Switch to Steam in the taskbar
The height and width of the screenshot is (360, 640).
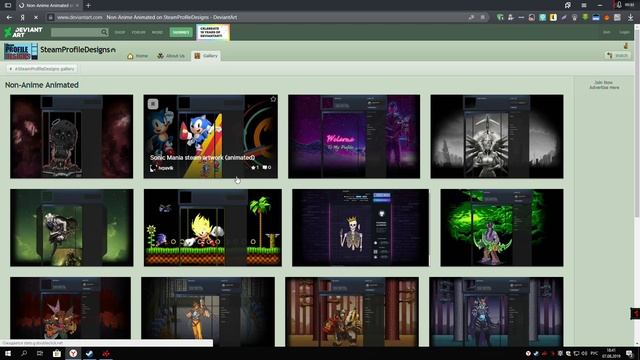point(89,353)
